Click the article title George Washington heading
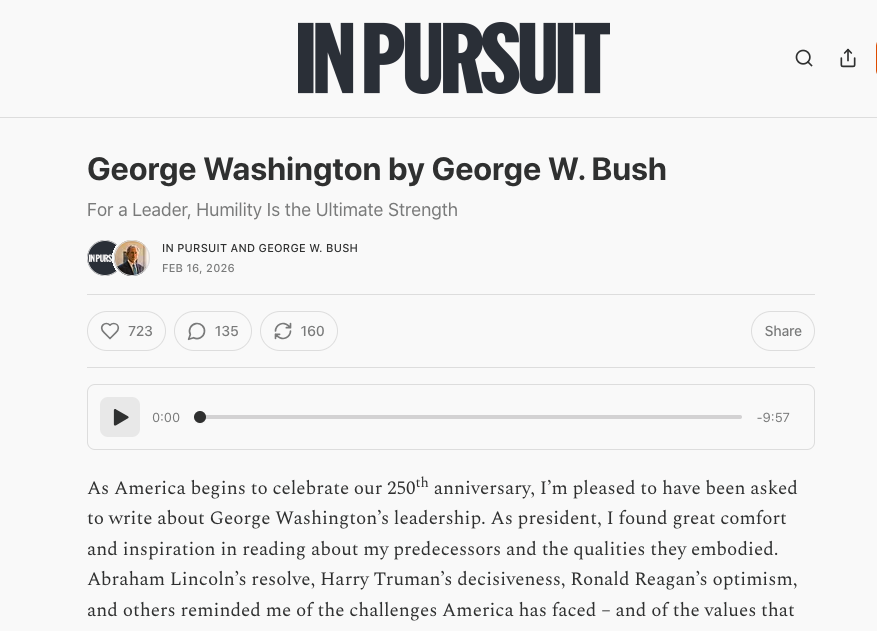 [x=376, y=169]
